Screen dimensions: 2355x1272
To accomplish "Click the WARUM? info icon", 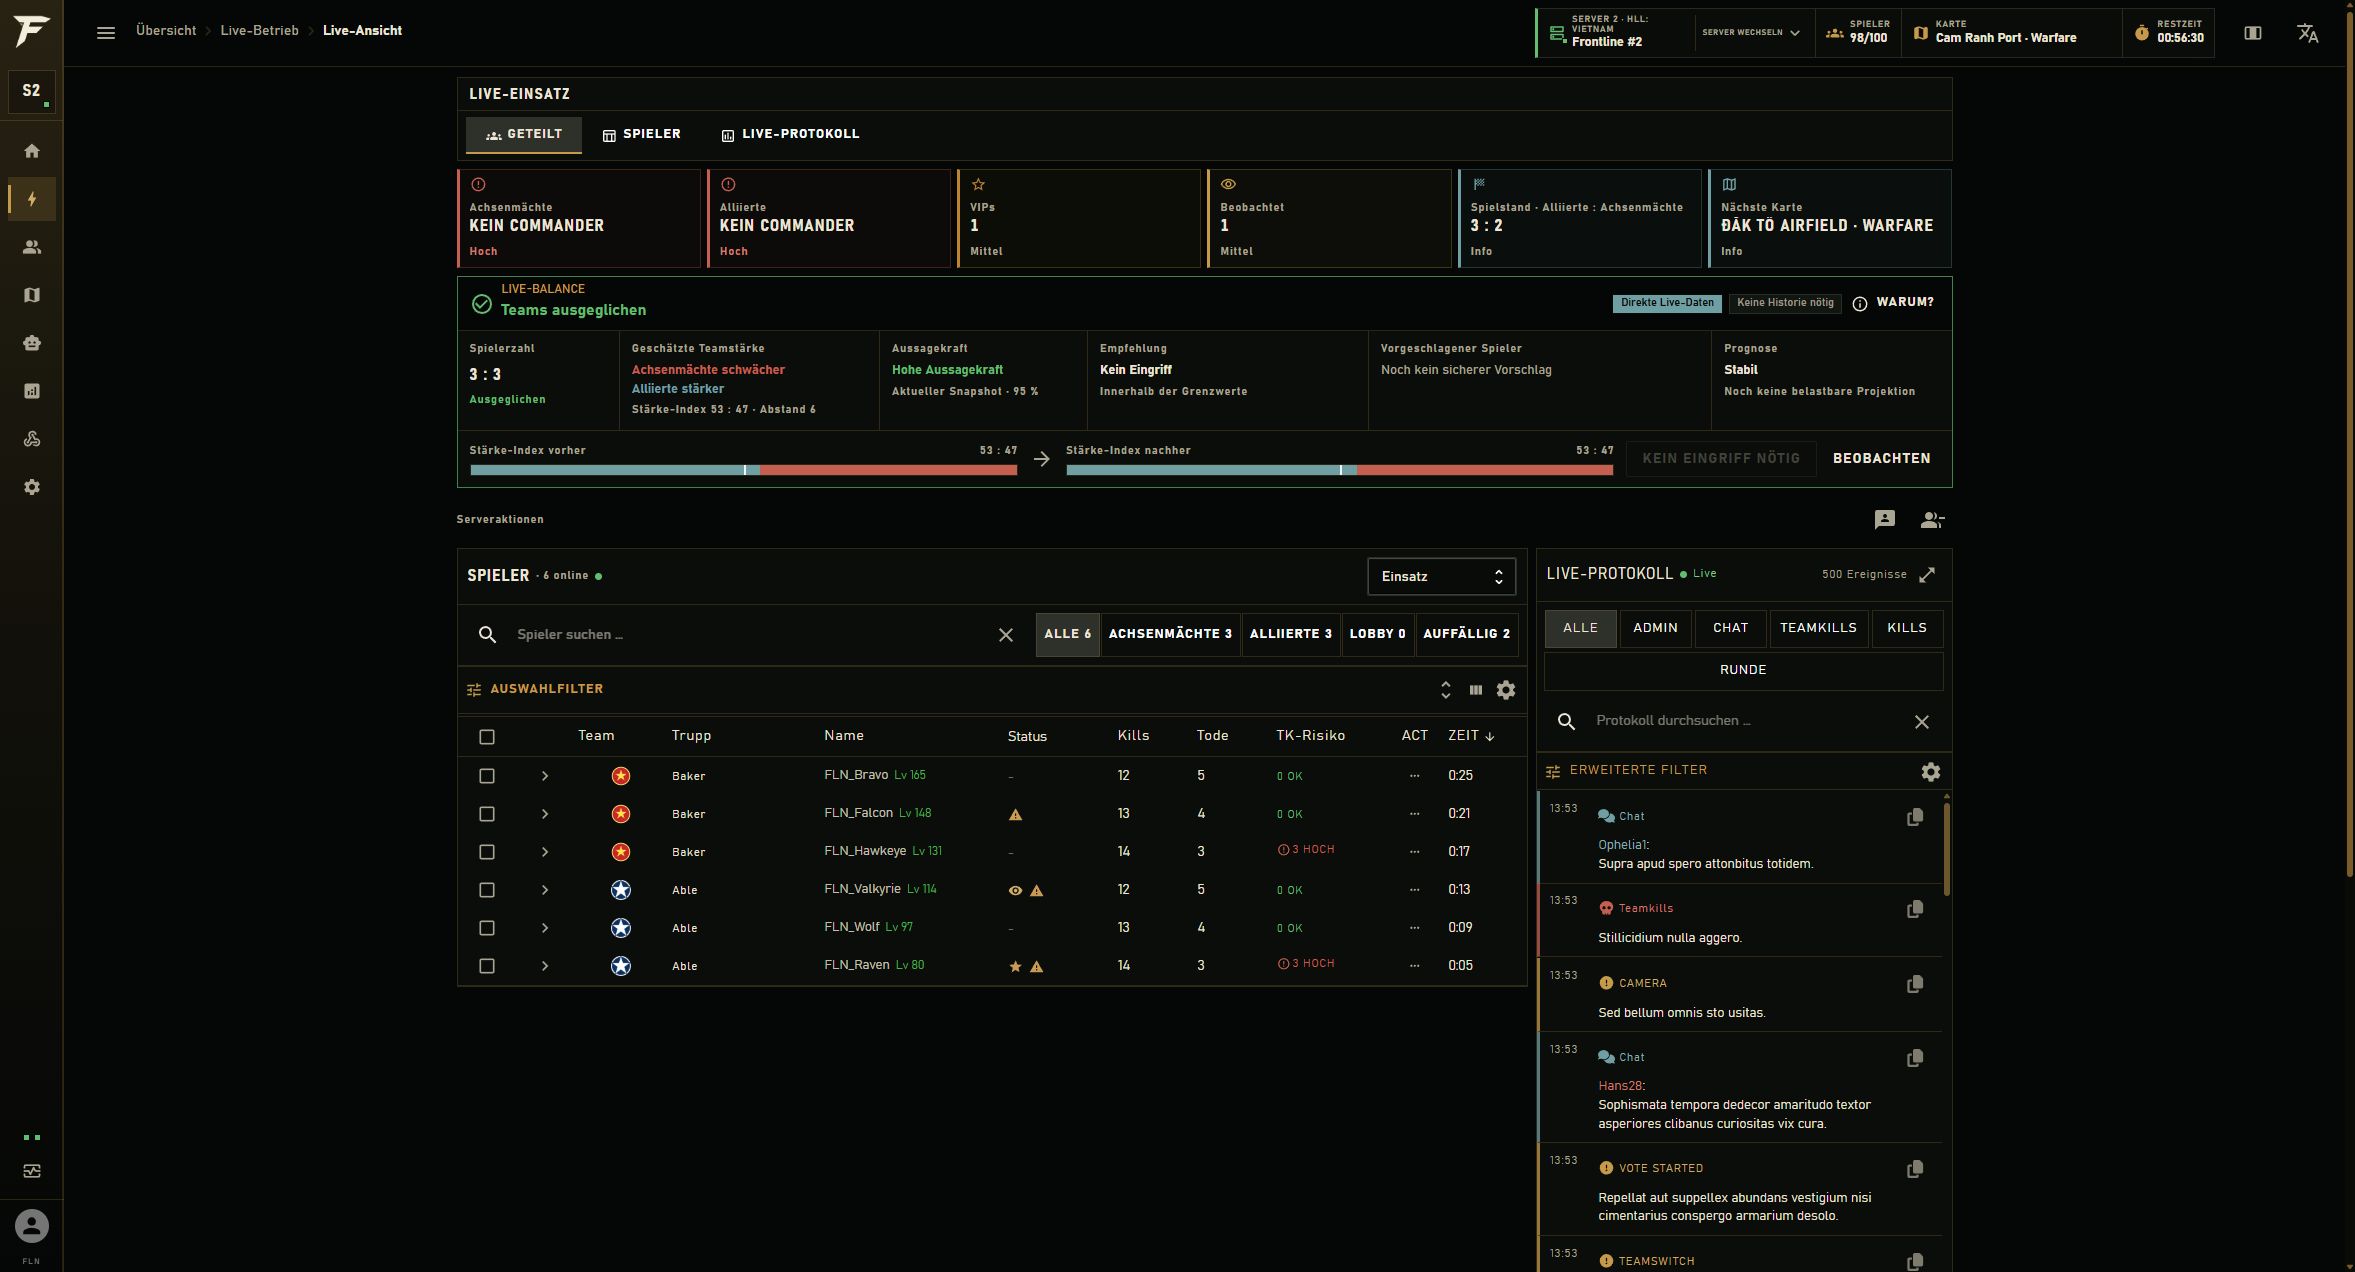I will point(1860,304).
